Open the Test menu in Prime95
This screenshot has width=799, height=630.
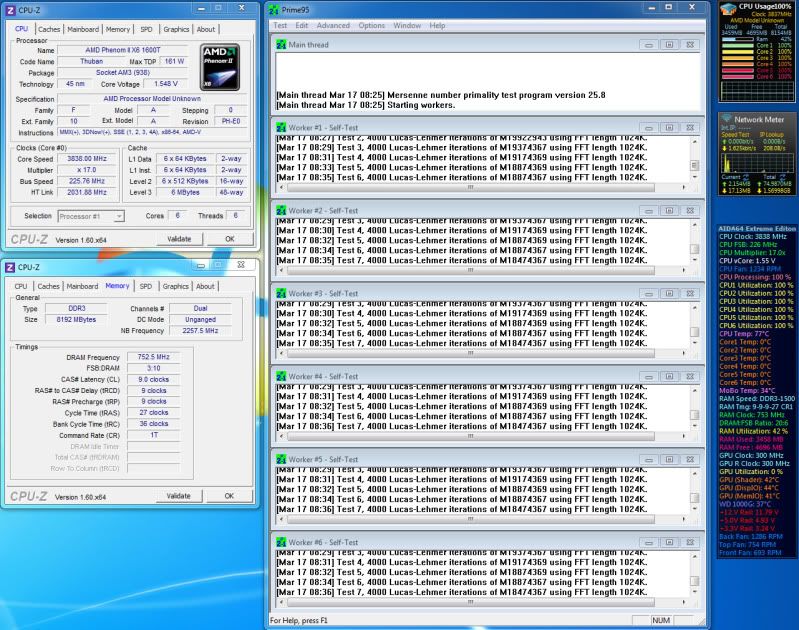tap(280, 25)
